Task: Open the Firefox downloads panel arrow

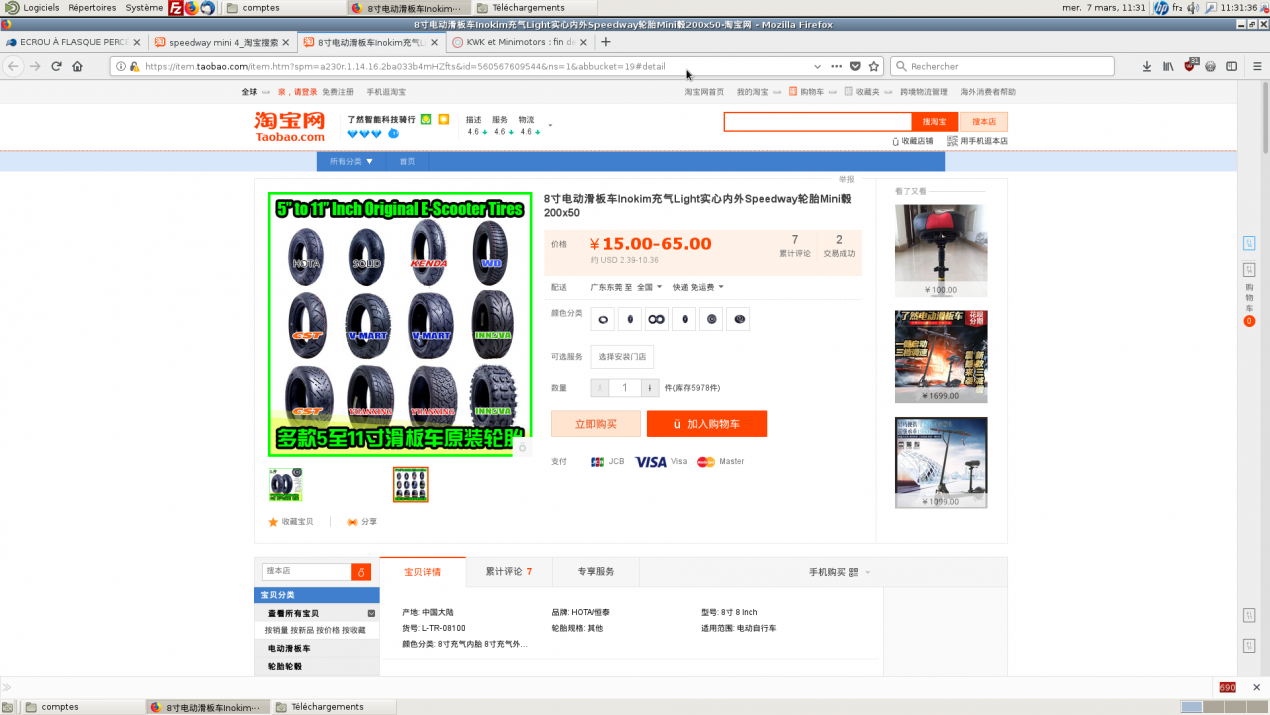Action: tap(1147, 66)
